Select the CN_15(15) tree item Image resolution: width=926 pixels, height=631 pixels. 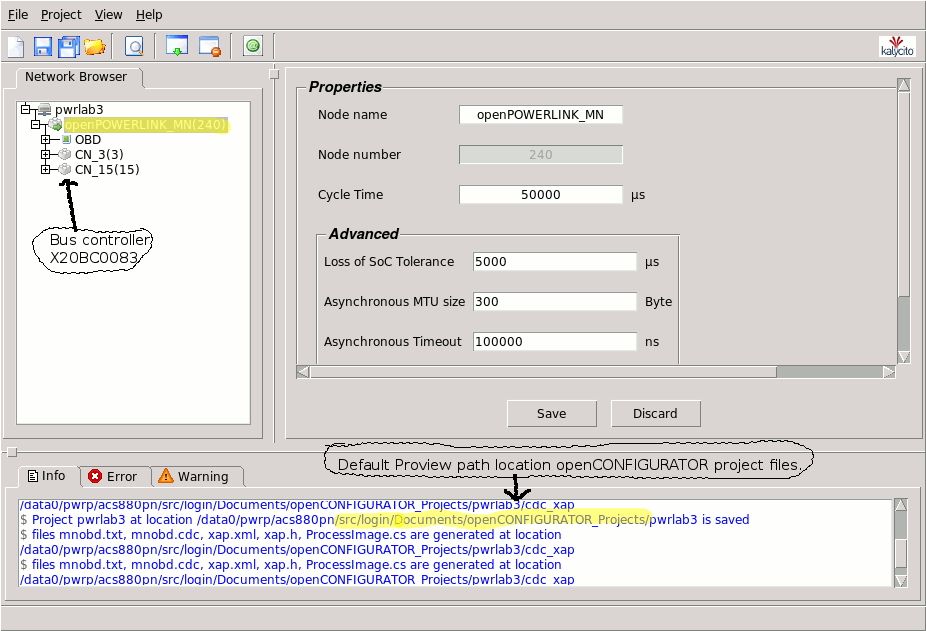(x=107, y=170)
